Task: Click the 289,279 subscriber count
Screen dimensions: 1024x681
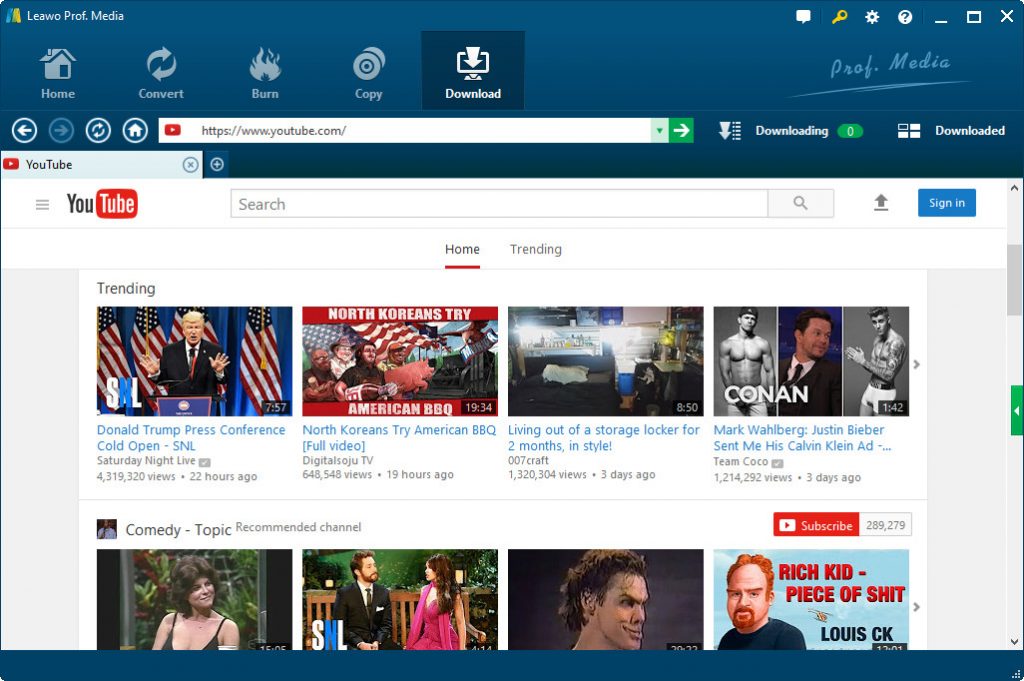Action: tap(886, 525)
